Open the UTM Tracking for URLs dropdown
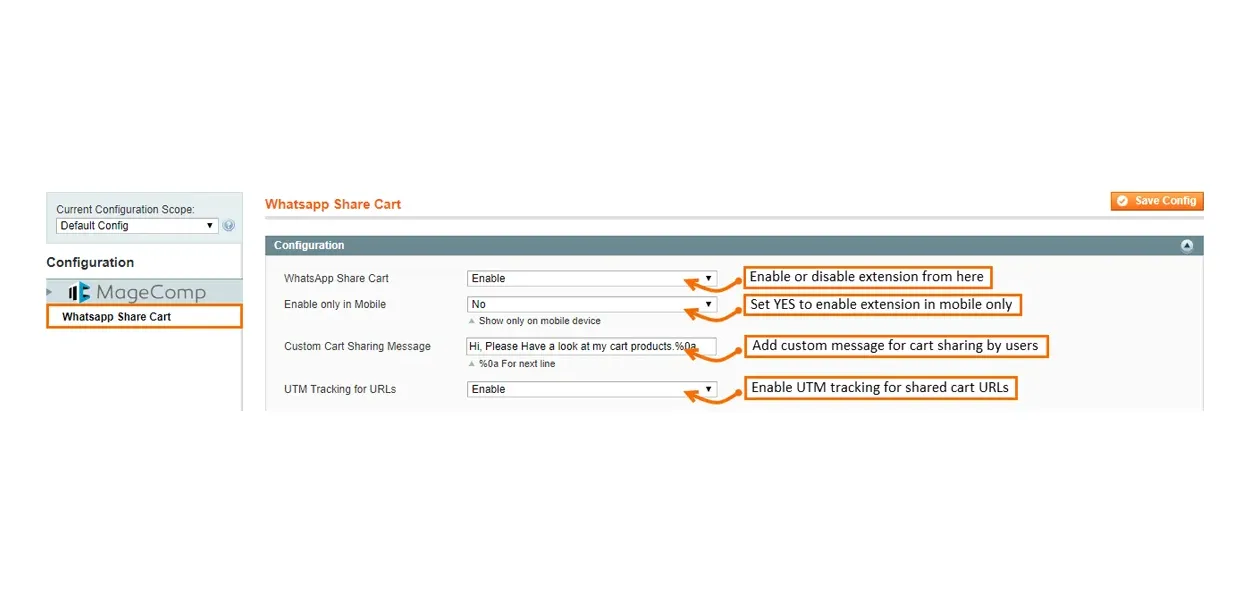Image resolution: width=1250 pixels, height=600 pixels. 591,389
